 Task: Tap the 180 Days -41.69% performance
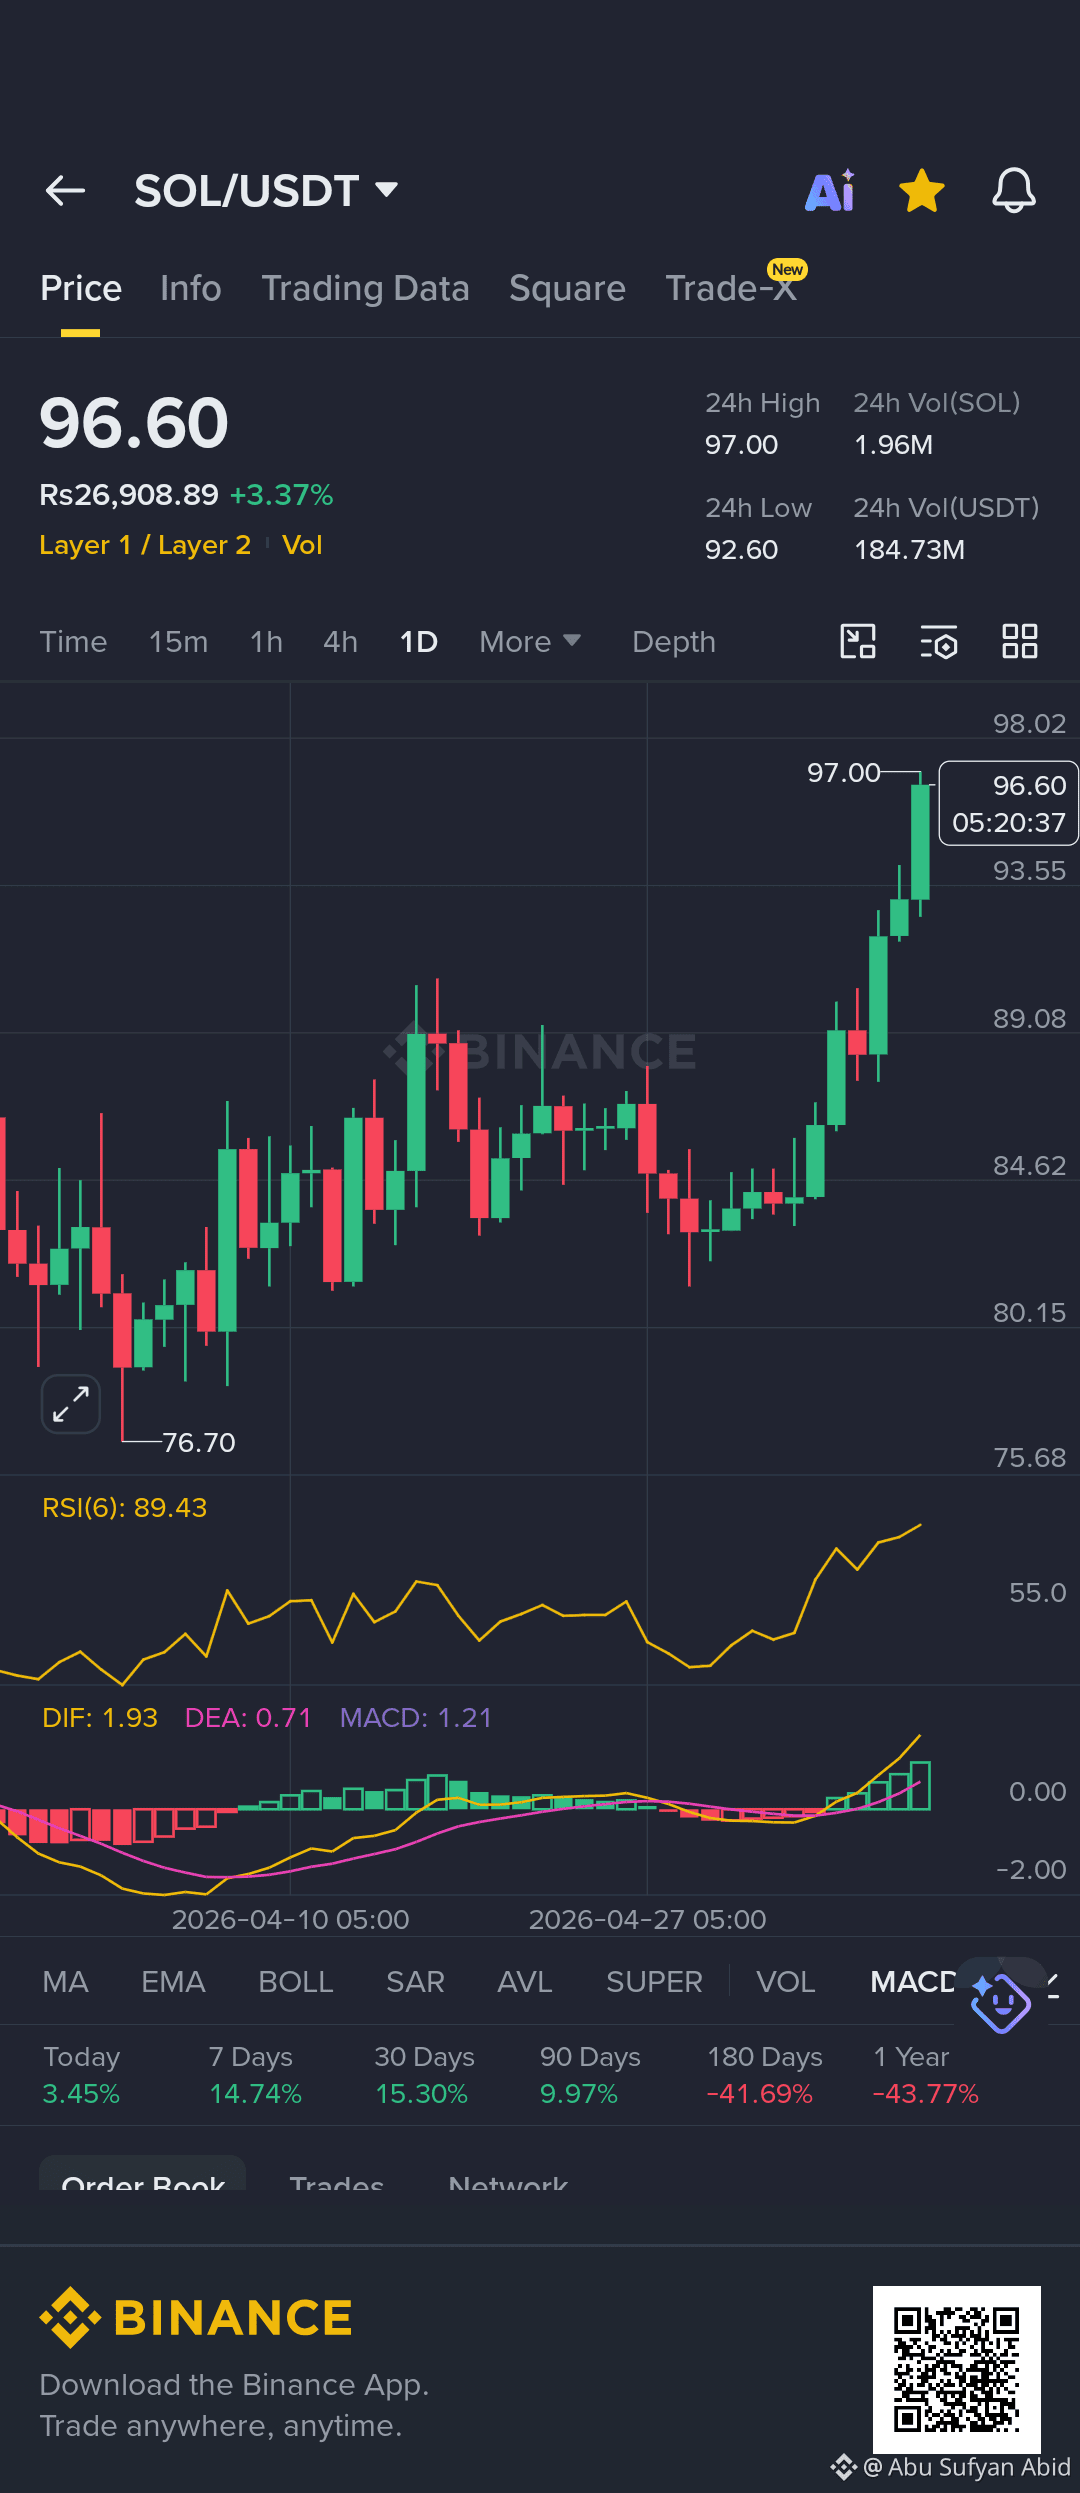(x=764, y=2074)
